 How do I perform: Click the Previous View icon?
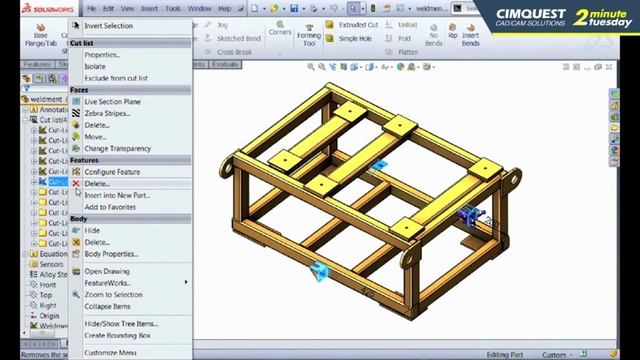point(333,67)
